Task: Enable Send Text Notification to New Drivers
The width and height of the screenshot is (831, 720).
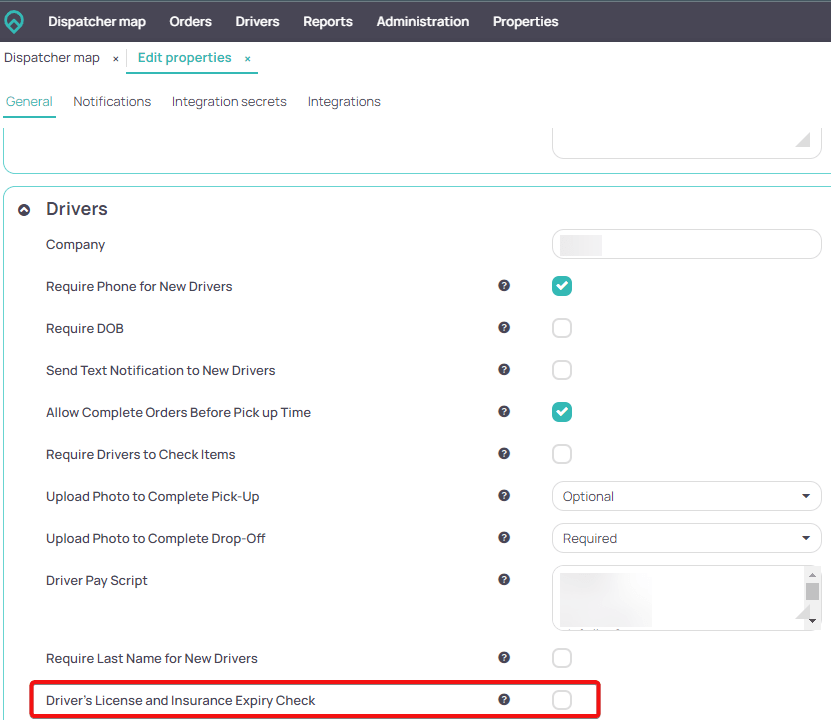Action: point(562,370)
